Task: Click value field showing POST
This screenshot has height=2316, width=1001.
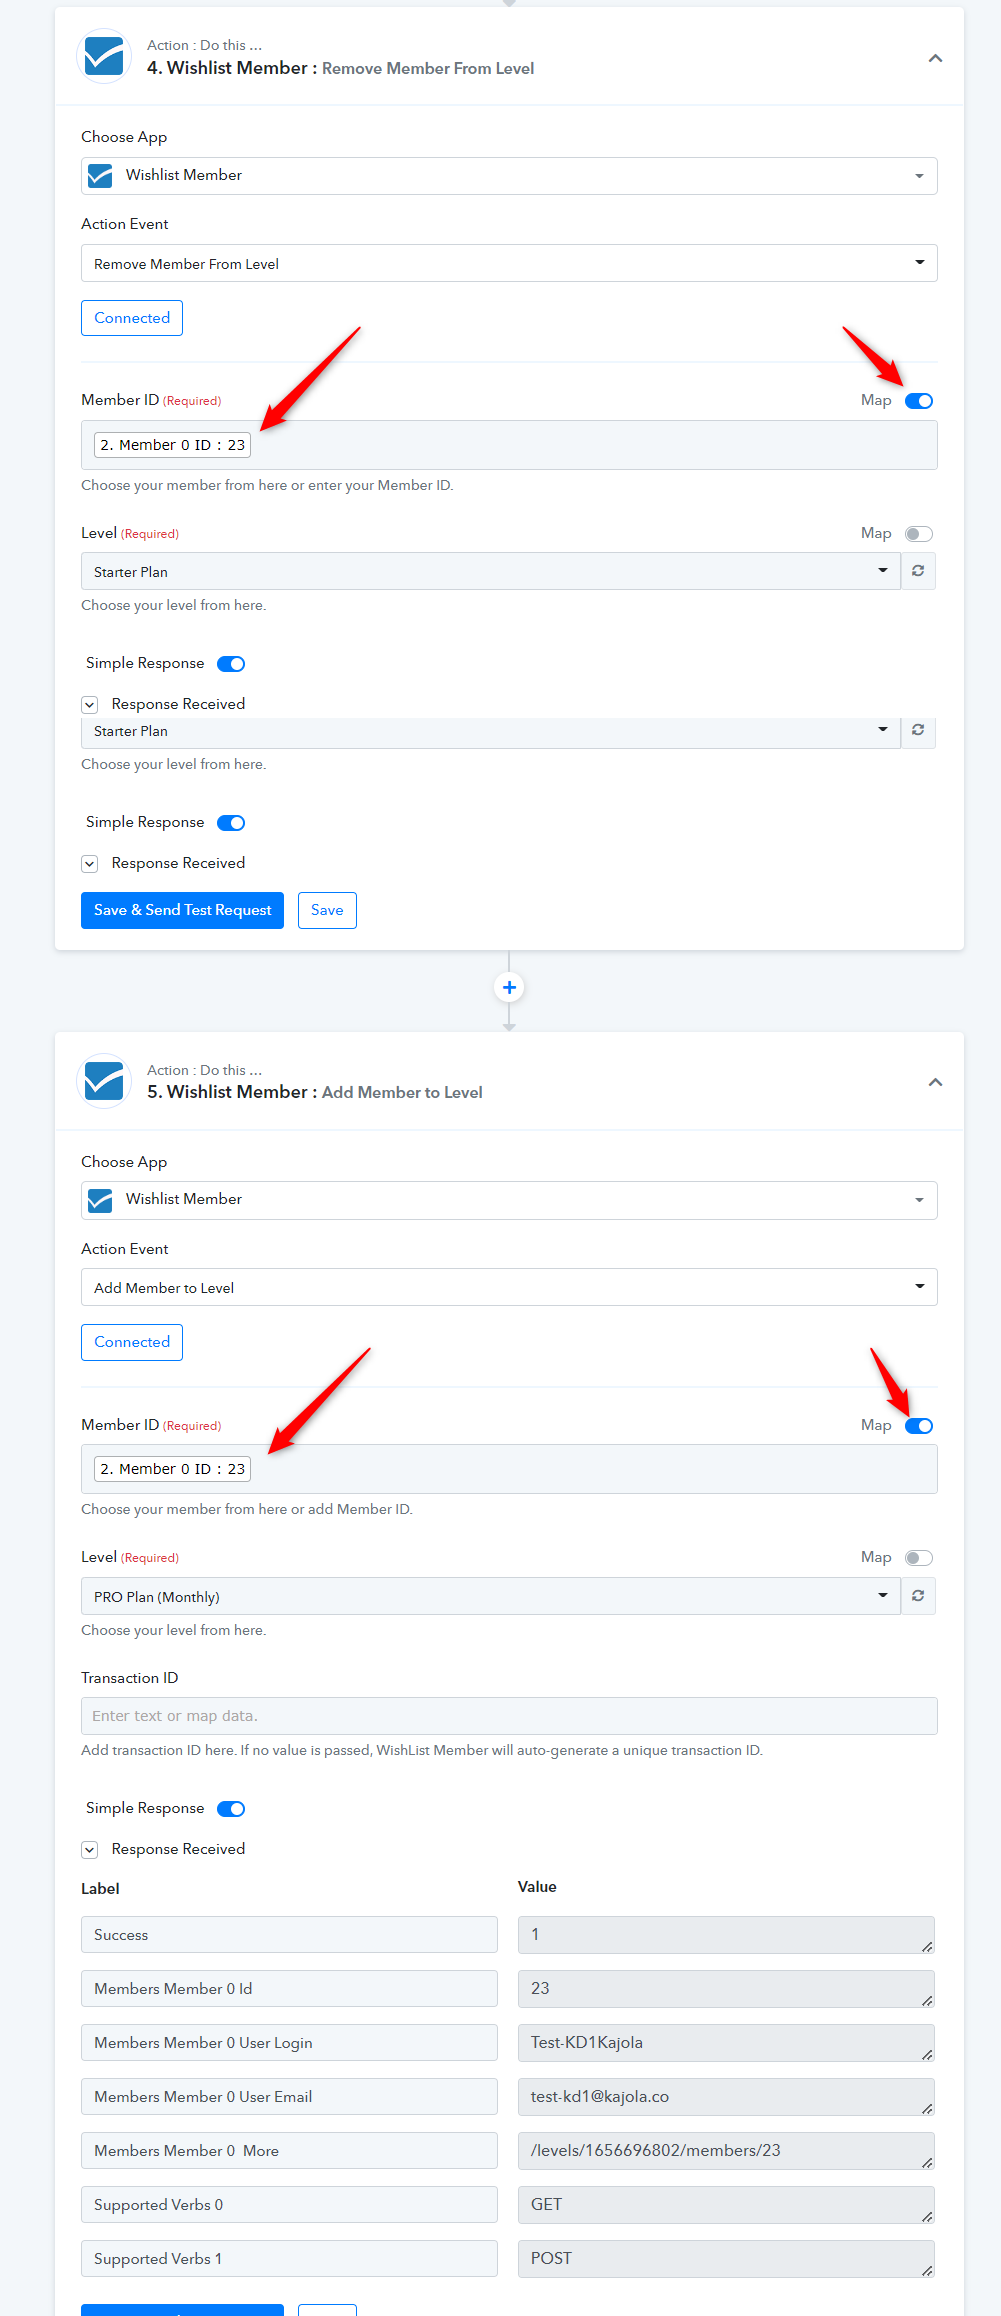Action: pos(726,2259)
